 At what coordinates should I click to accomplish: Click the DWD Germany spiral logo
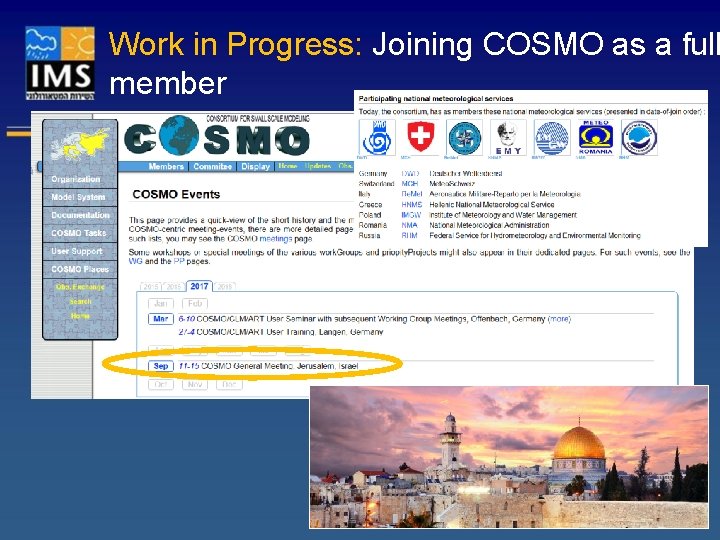pyautogui.click(x=377, y=138)
